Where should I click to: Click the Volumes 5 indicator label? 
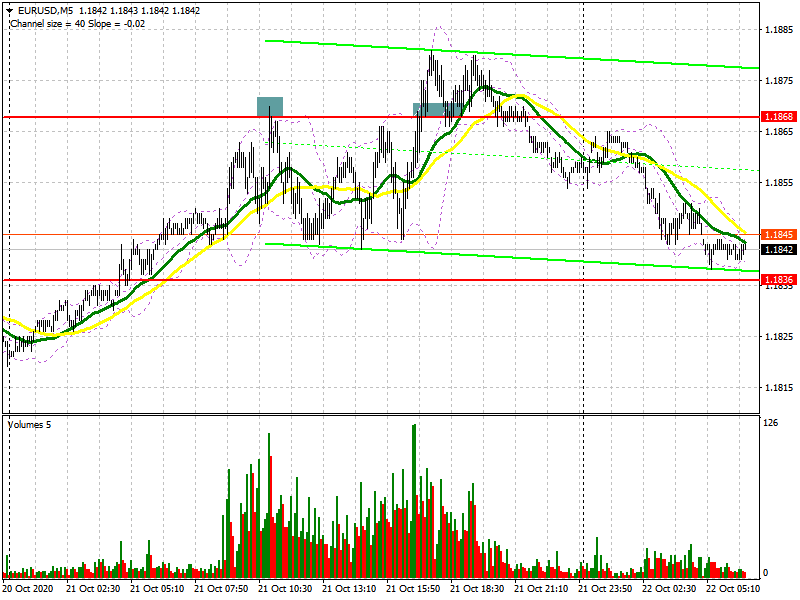click(x=30, y=424)
